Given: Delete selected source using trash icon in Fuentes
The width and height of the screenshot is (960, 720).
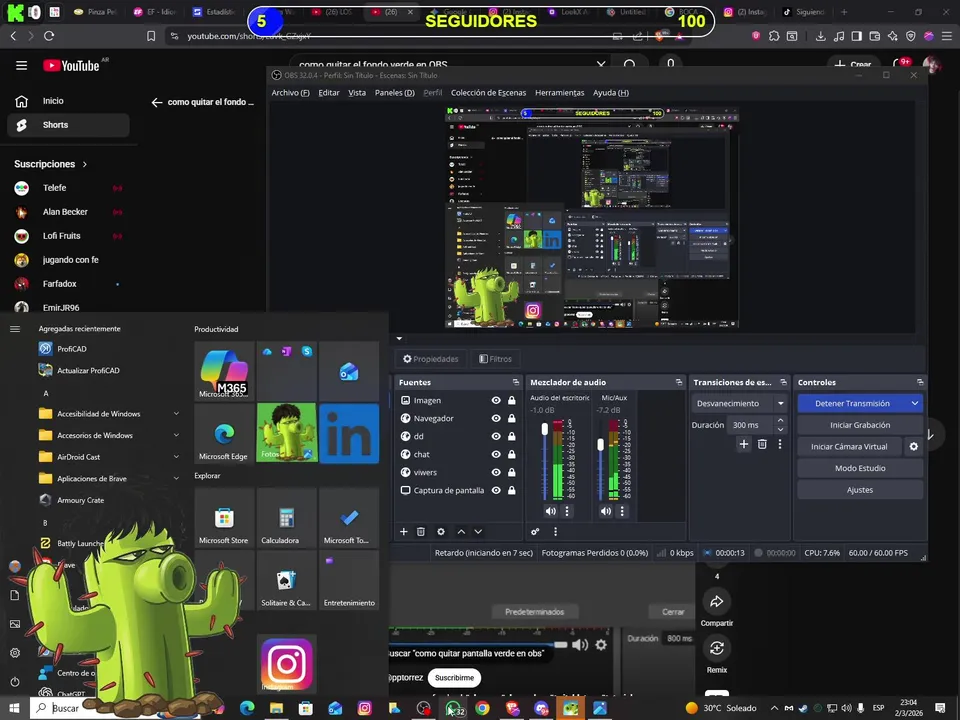Looking at the screenshot, I should (x=421, y=531).
